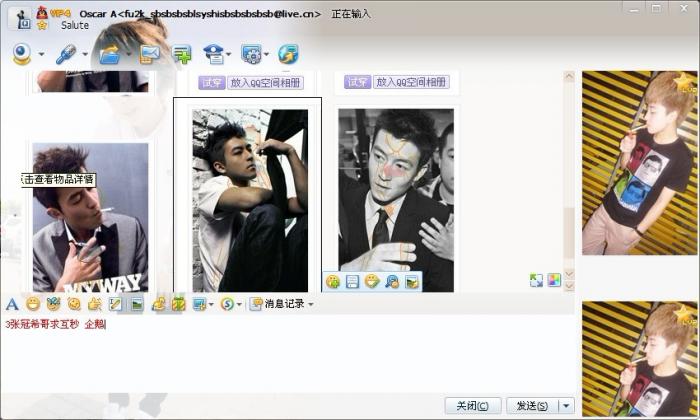Click 放入QQ空间相册 above the middle photo
This screenshot has height=420, width=700.
(265, 83)
